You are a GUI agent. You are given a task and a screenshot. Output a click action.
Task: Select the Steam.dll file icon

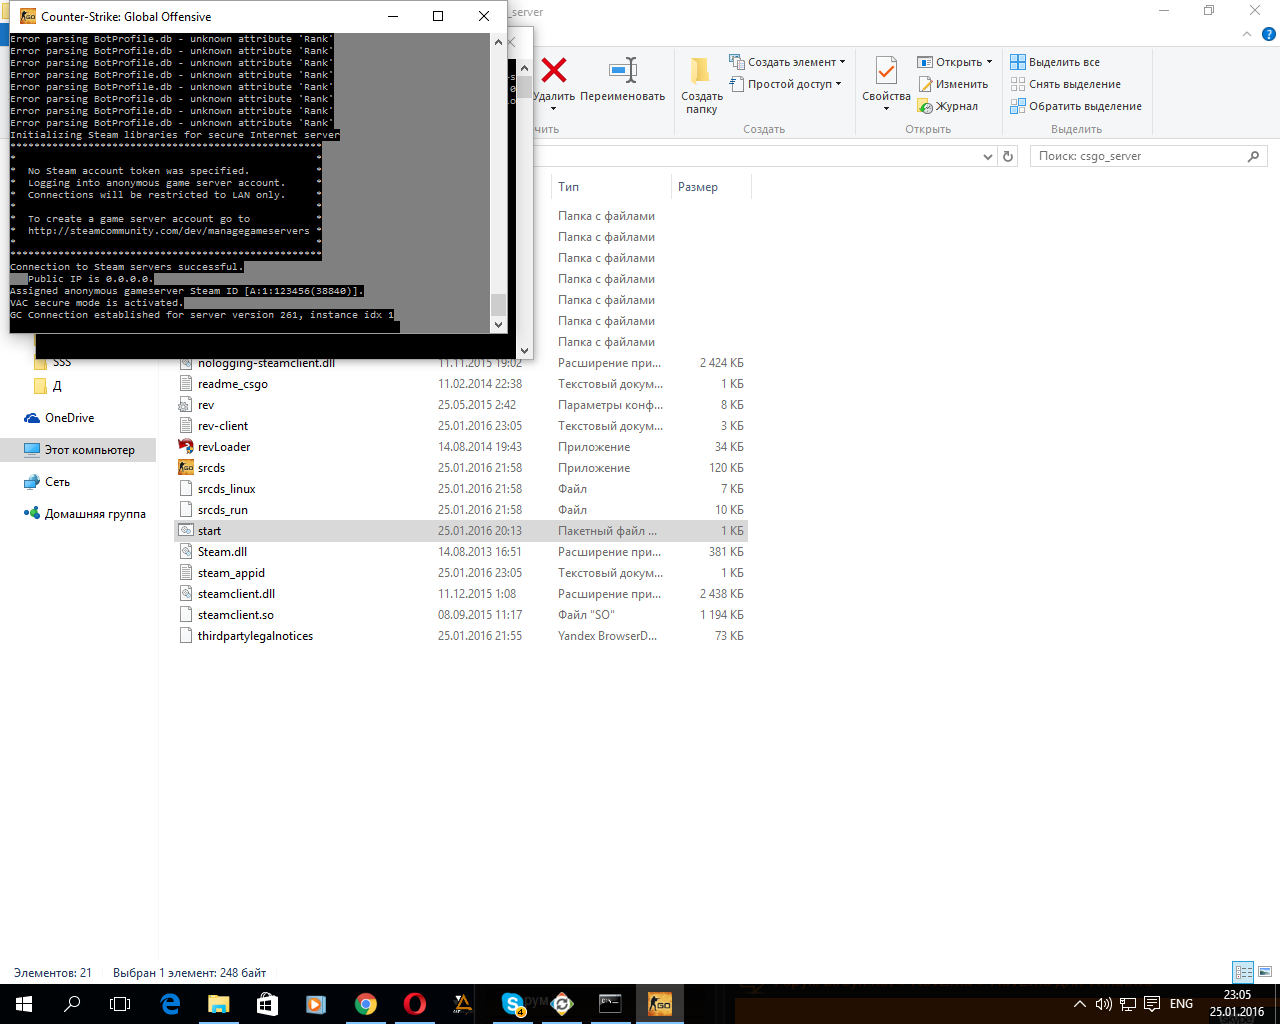(185, 552)
